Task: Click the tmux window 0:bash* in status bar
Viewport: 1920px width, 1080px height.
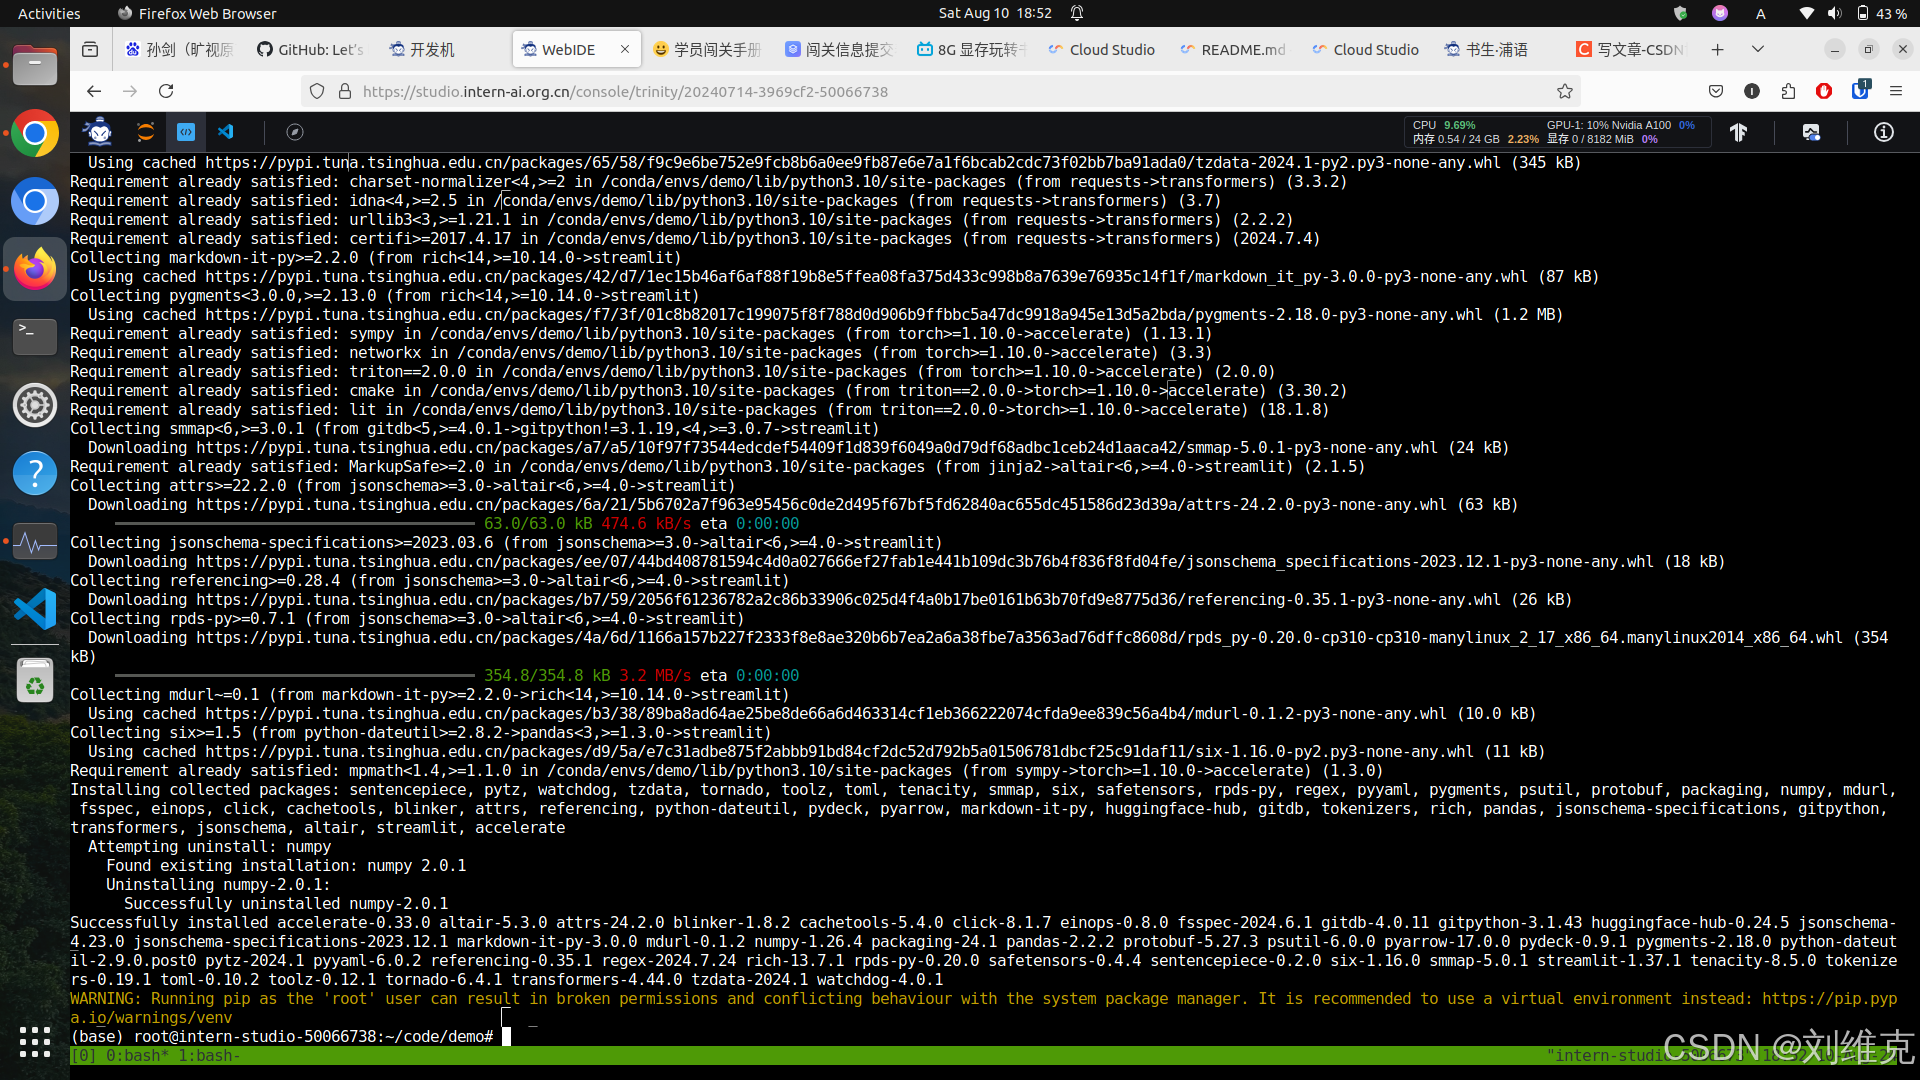Action: click(137, 1056)
